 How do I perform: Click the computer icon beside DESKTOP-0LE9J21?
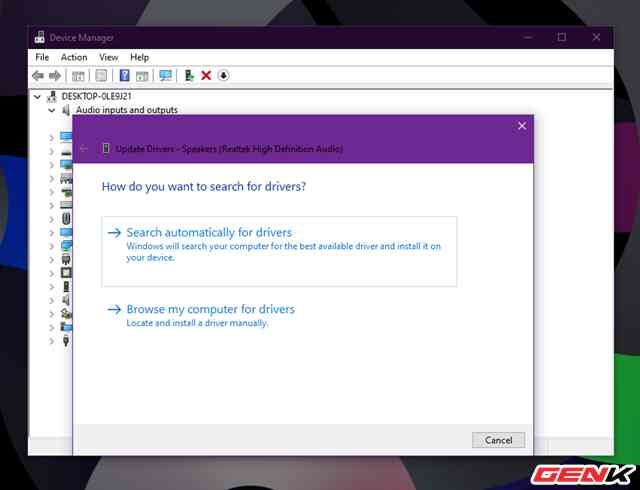click(51, 96)
